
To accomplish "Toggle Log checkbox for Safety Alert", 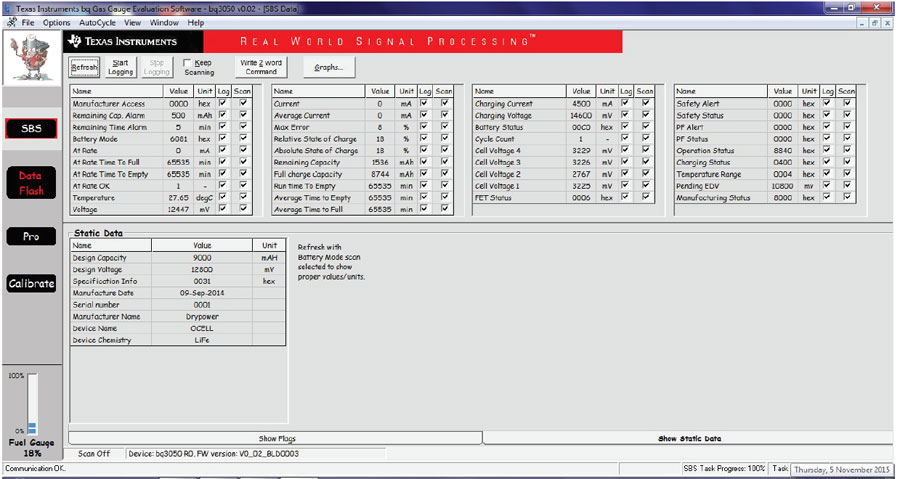I will [x=827, y=103].
